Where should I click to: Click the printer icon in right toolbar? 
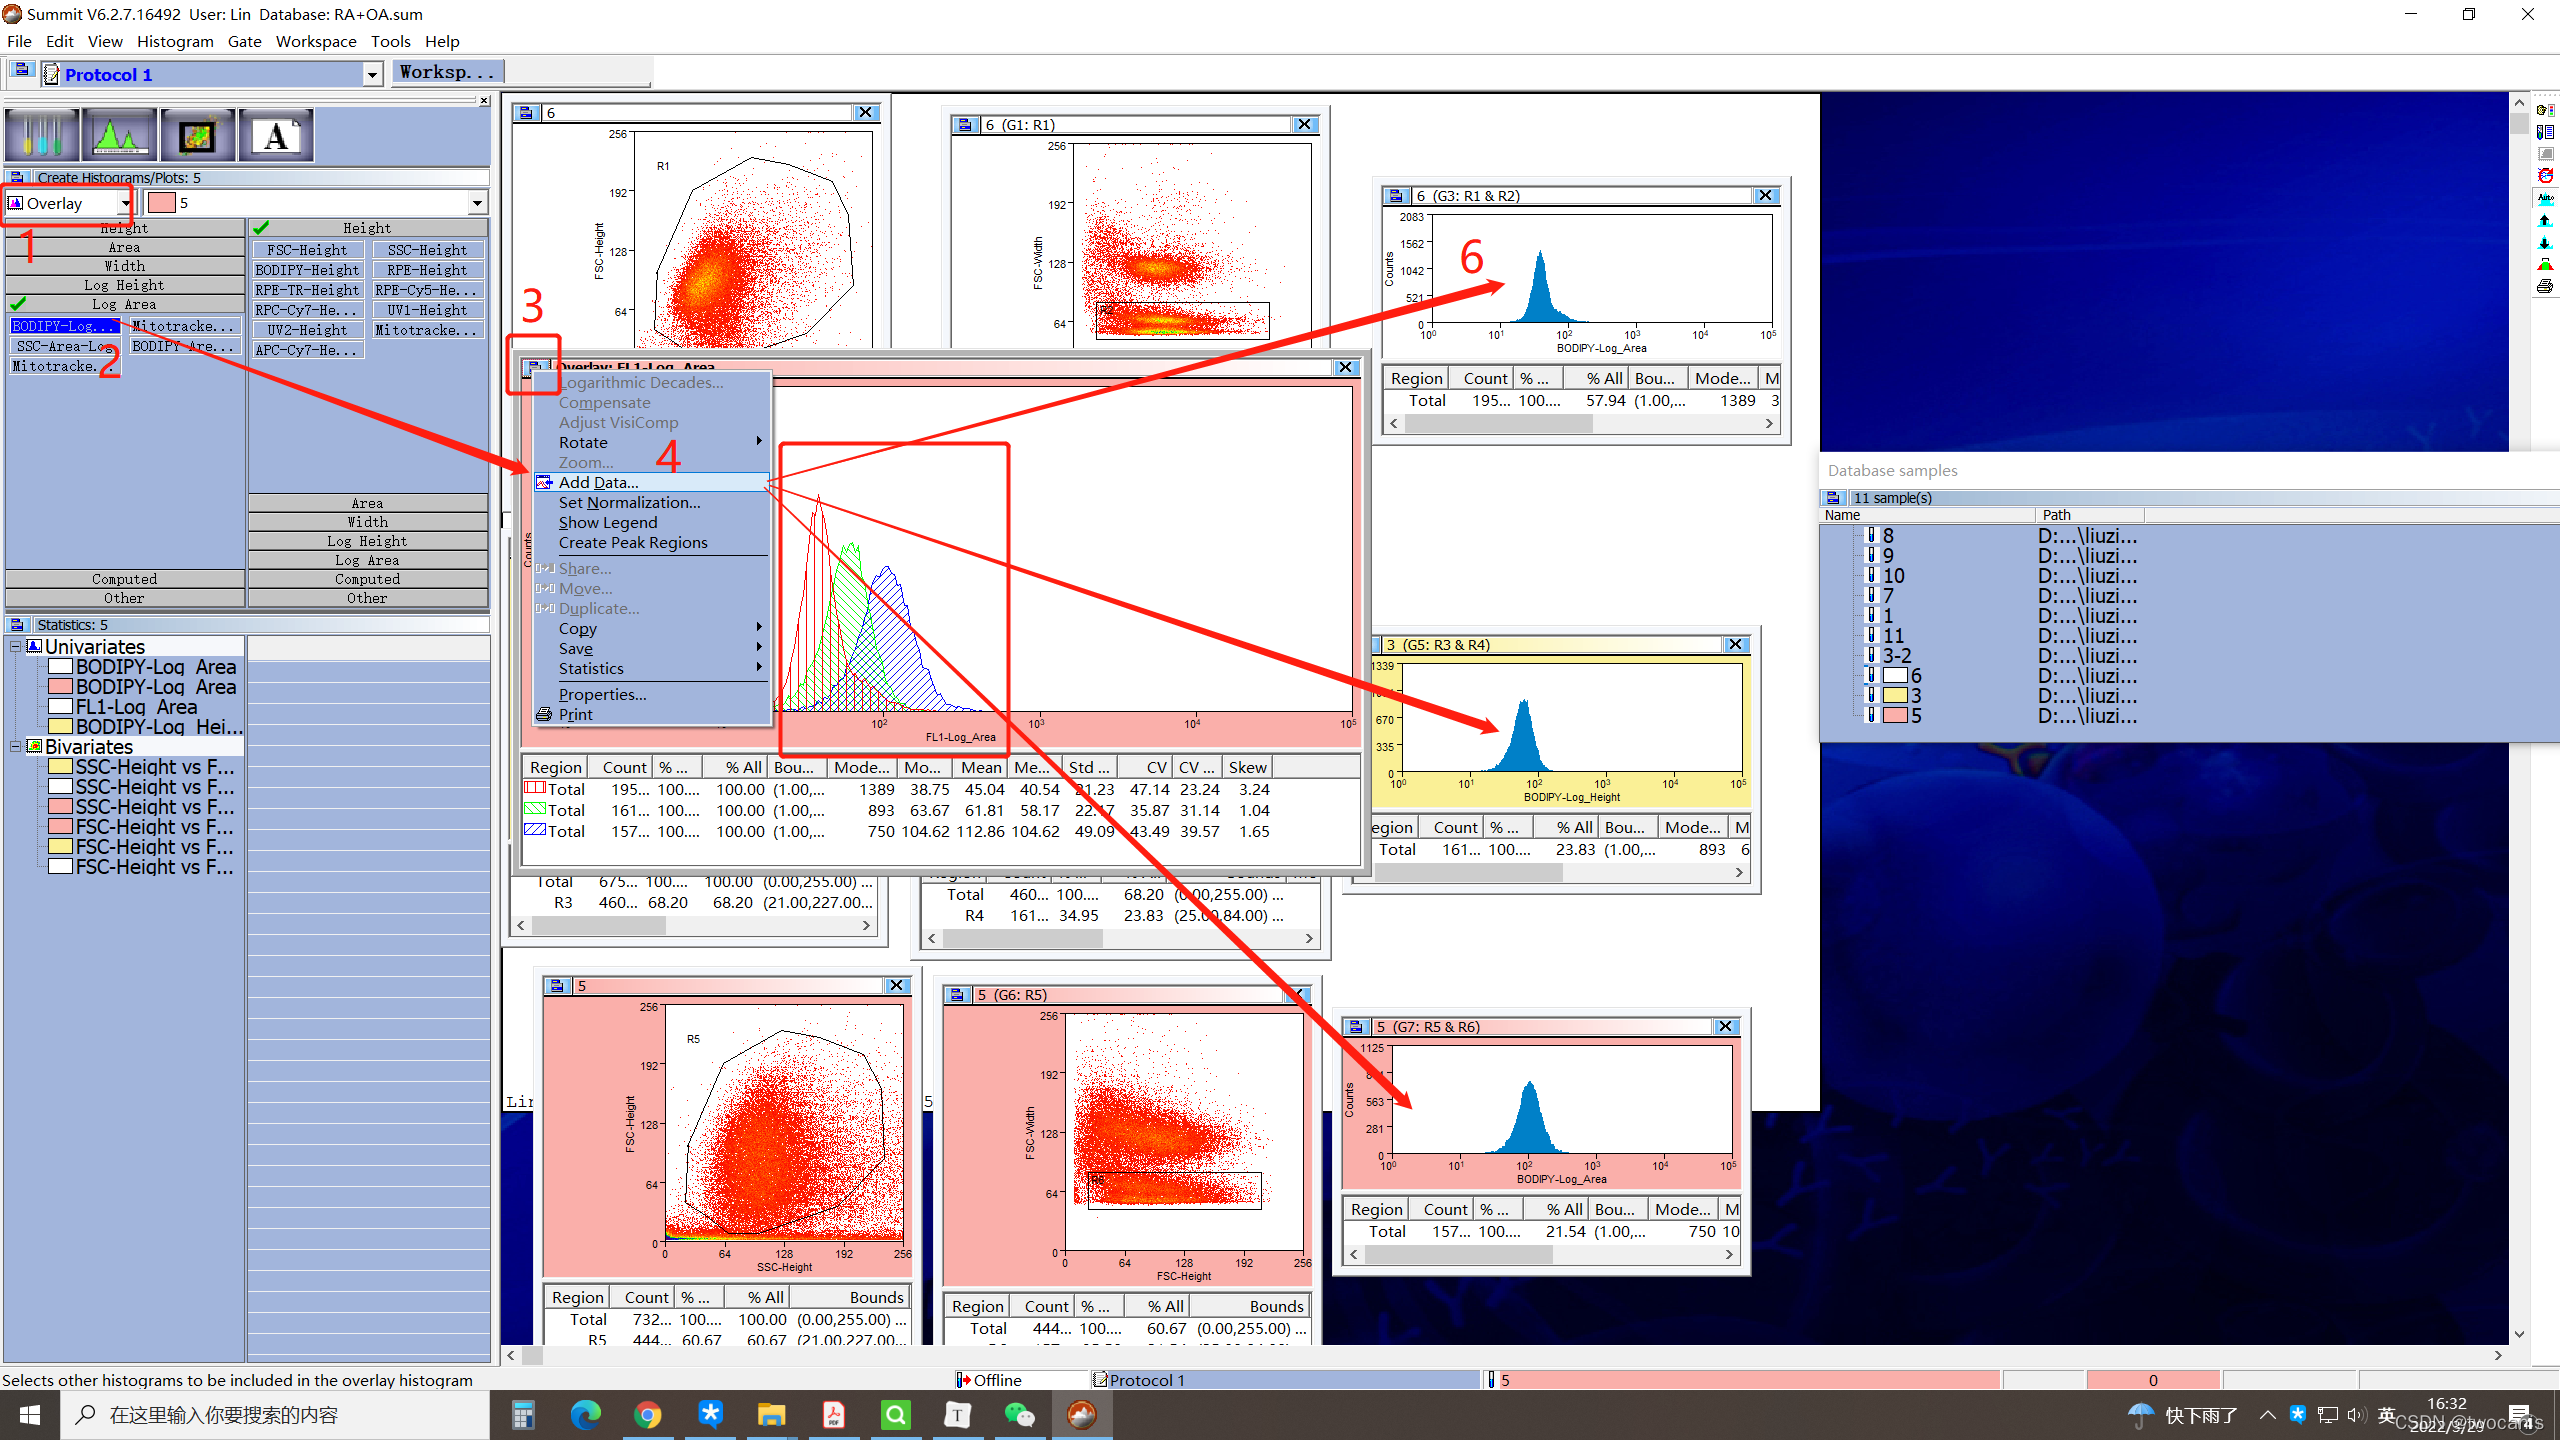[x=2545, y=287]
